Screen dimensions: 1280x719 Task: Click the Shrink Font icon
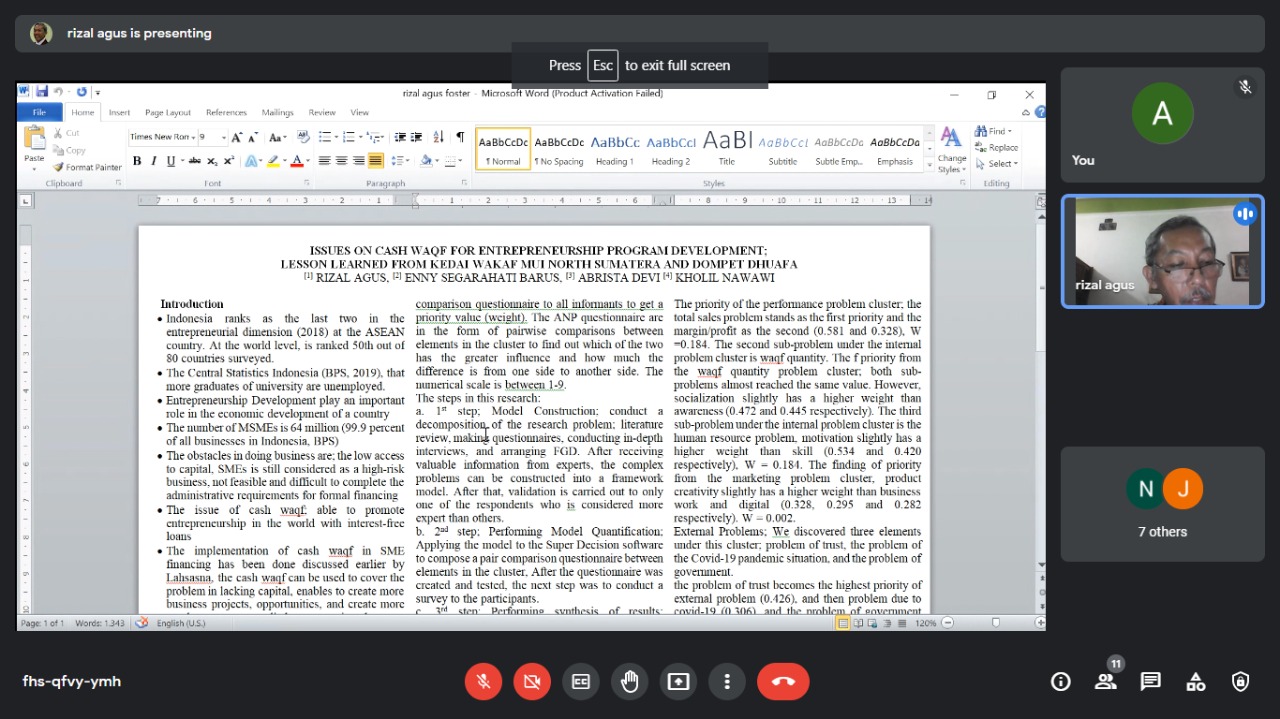[251, 138]
